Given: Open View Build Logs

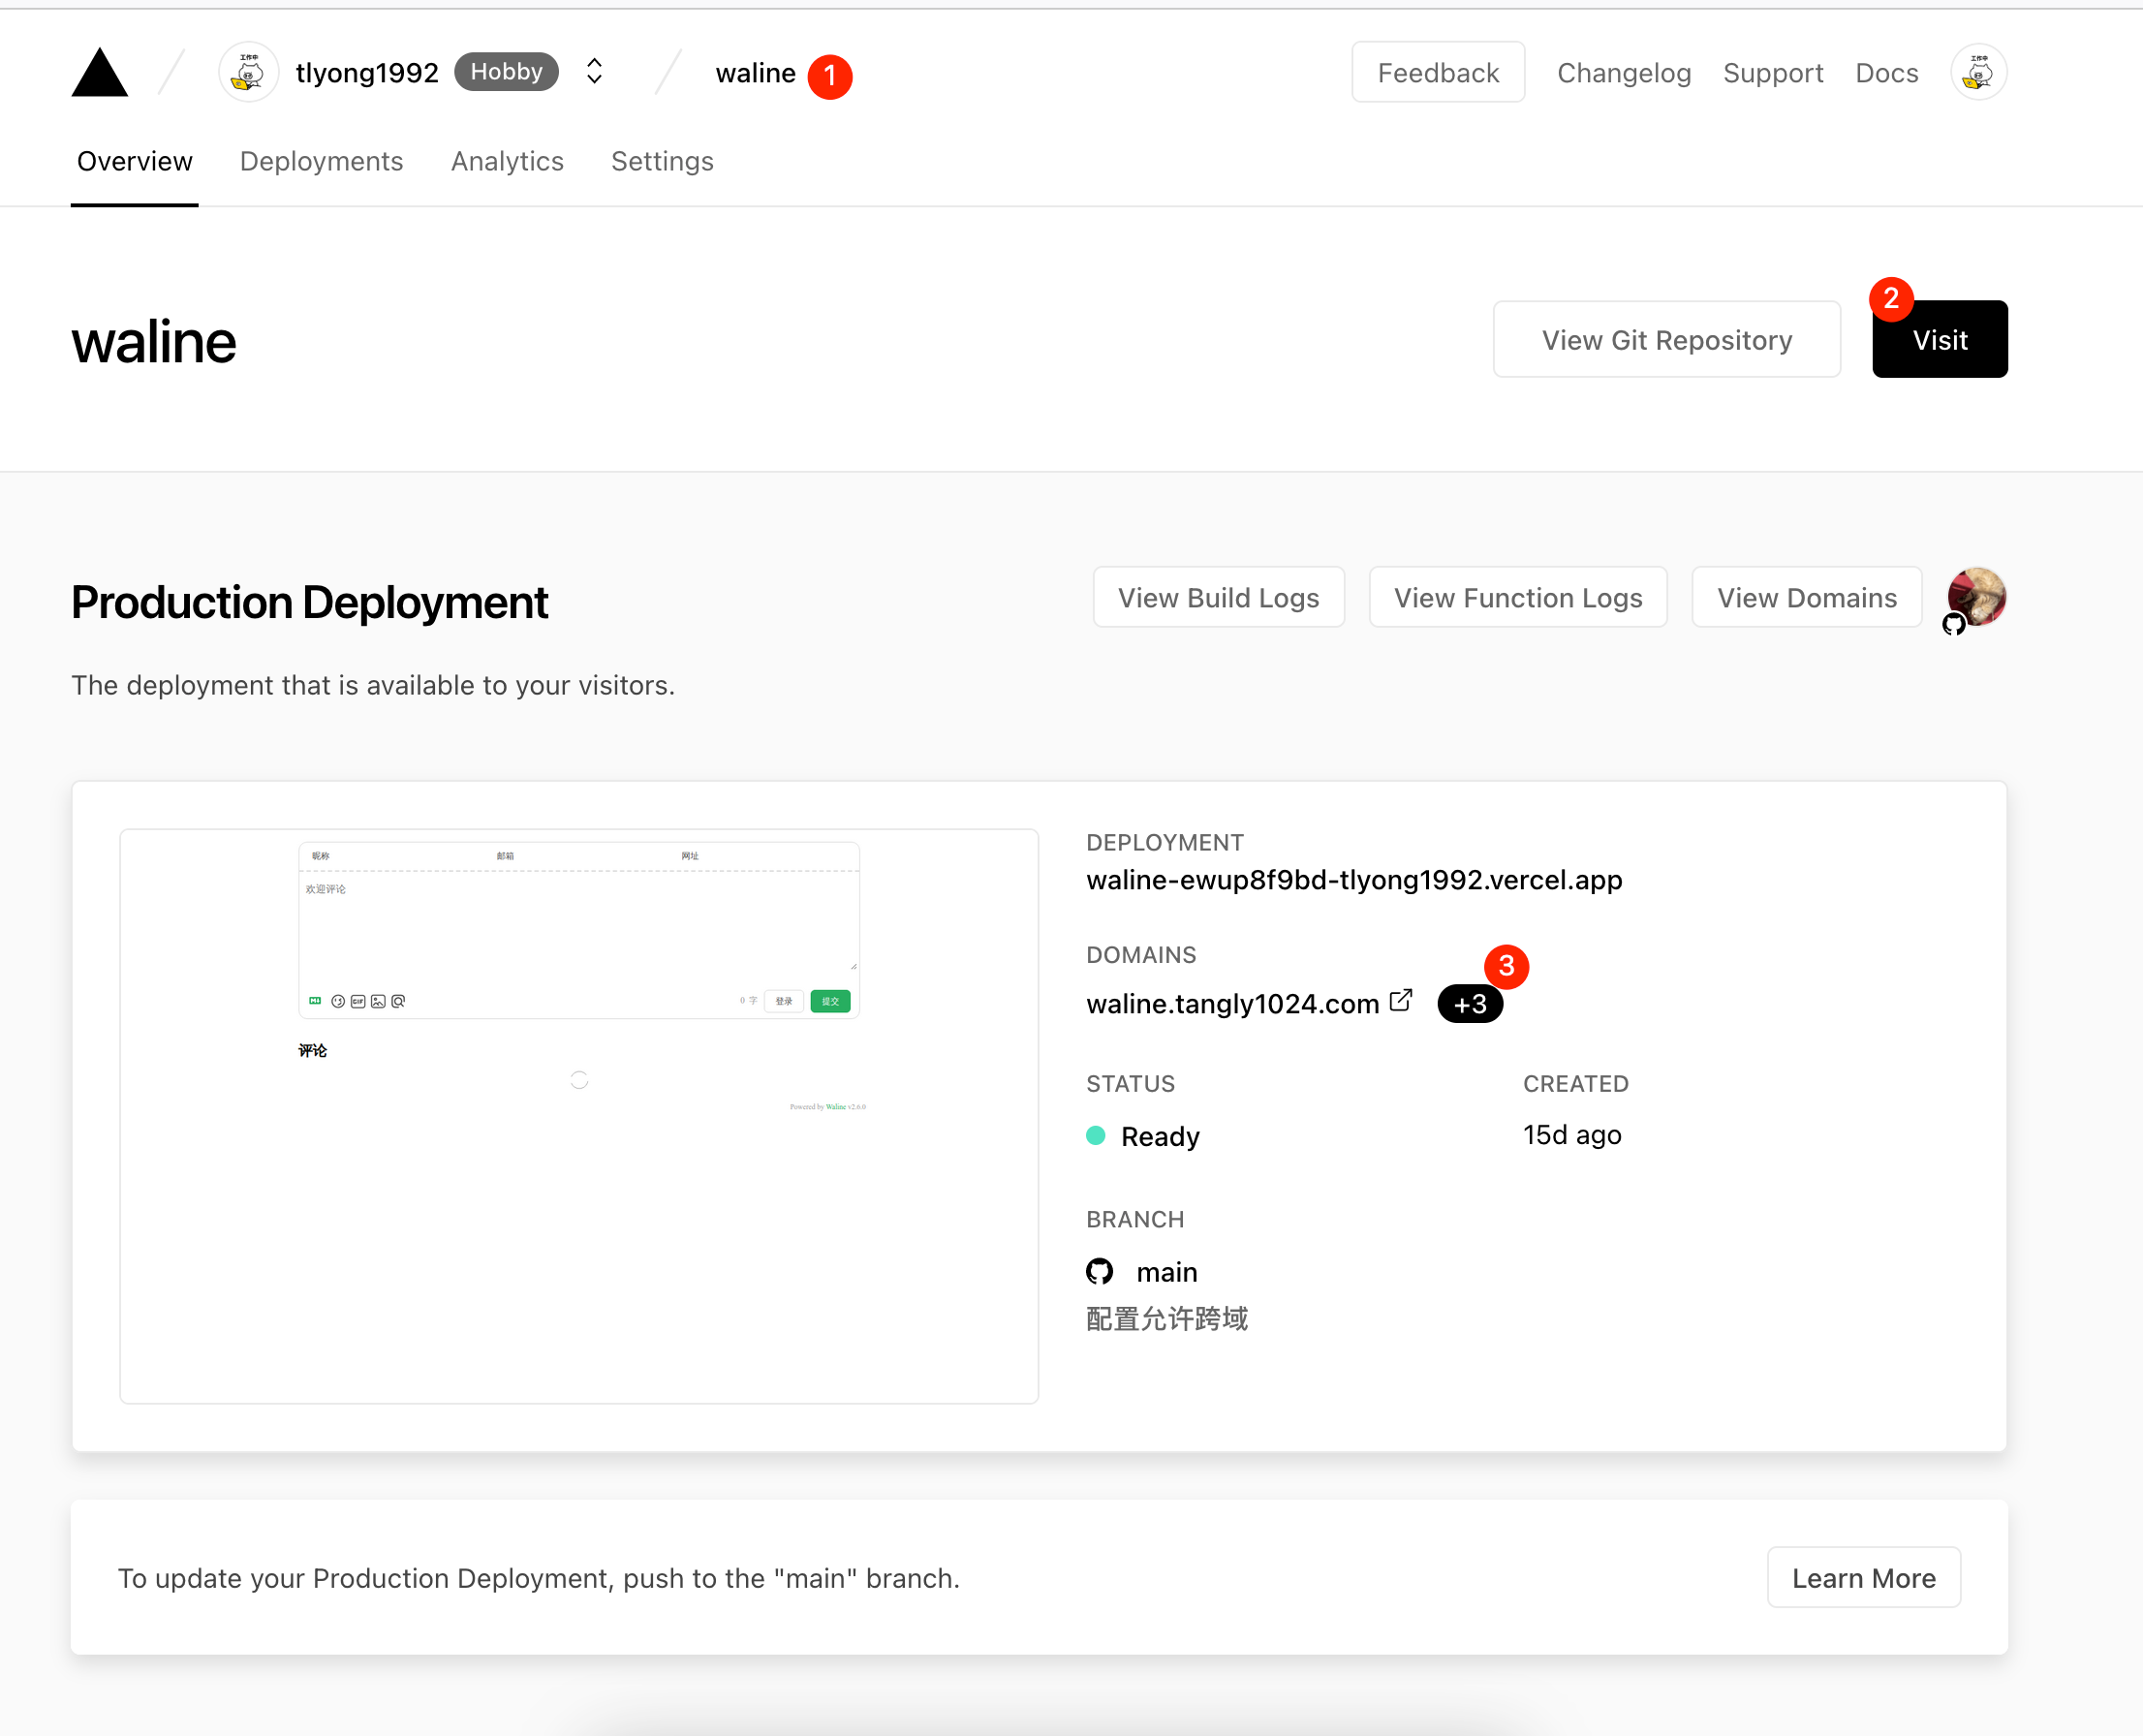Looking at the screenshot, I should click(x=1218, y=598).
